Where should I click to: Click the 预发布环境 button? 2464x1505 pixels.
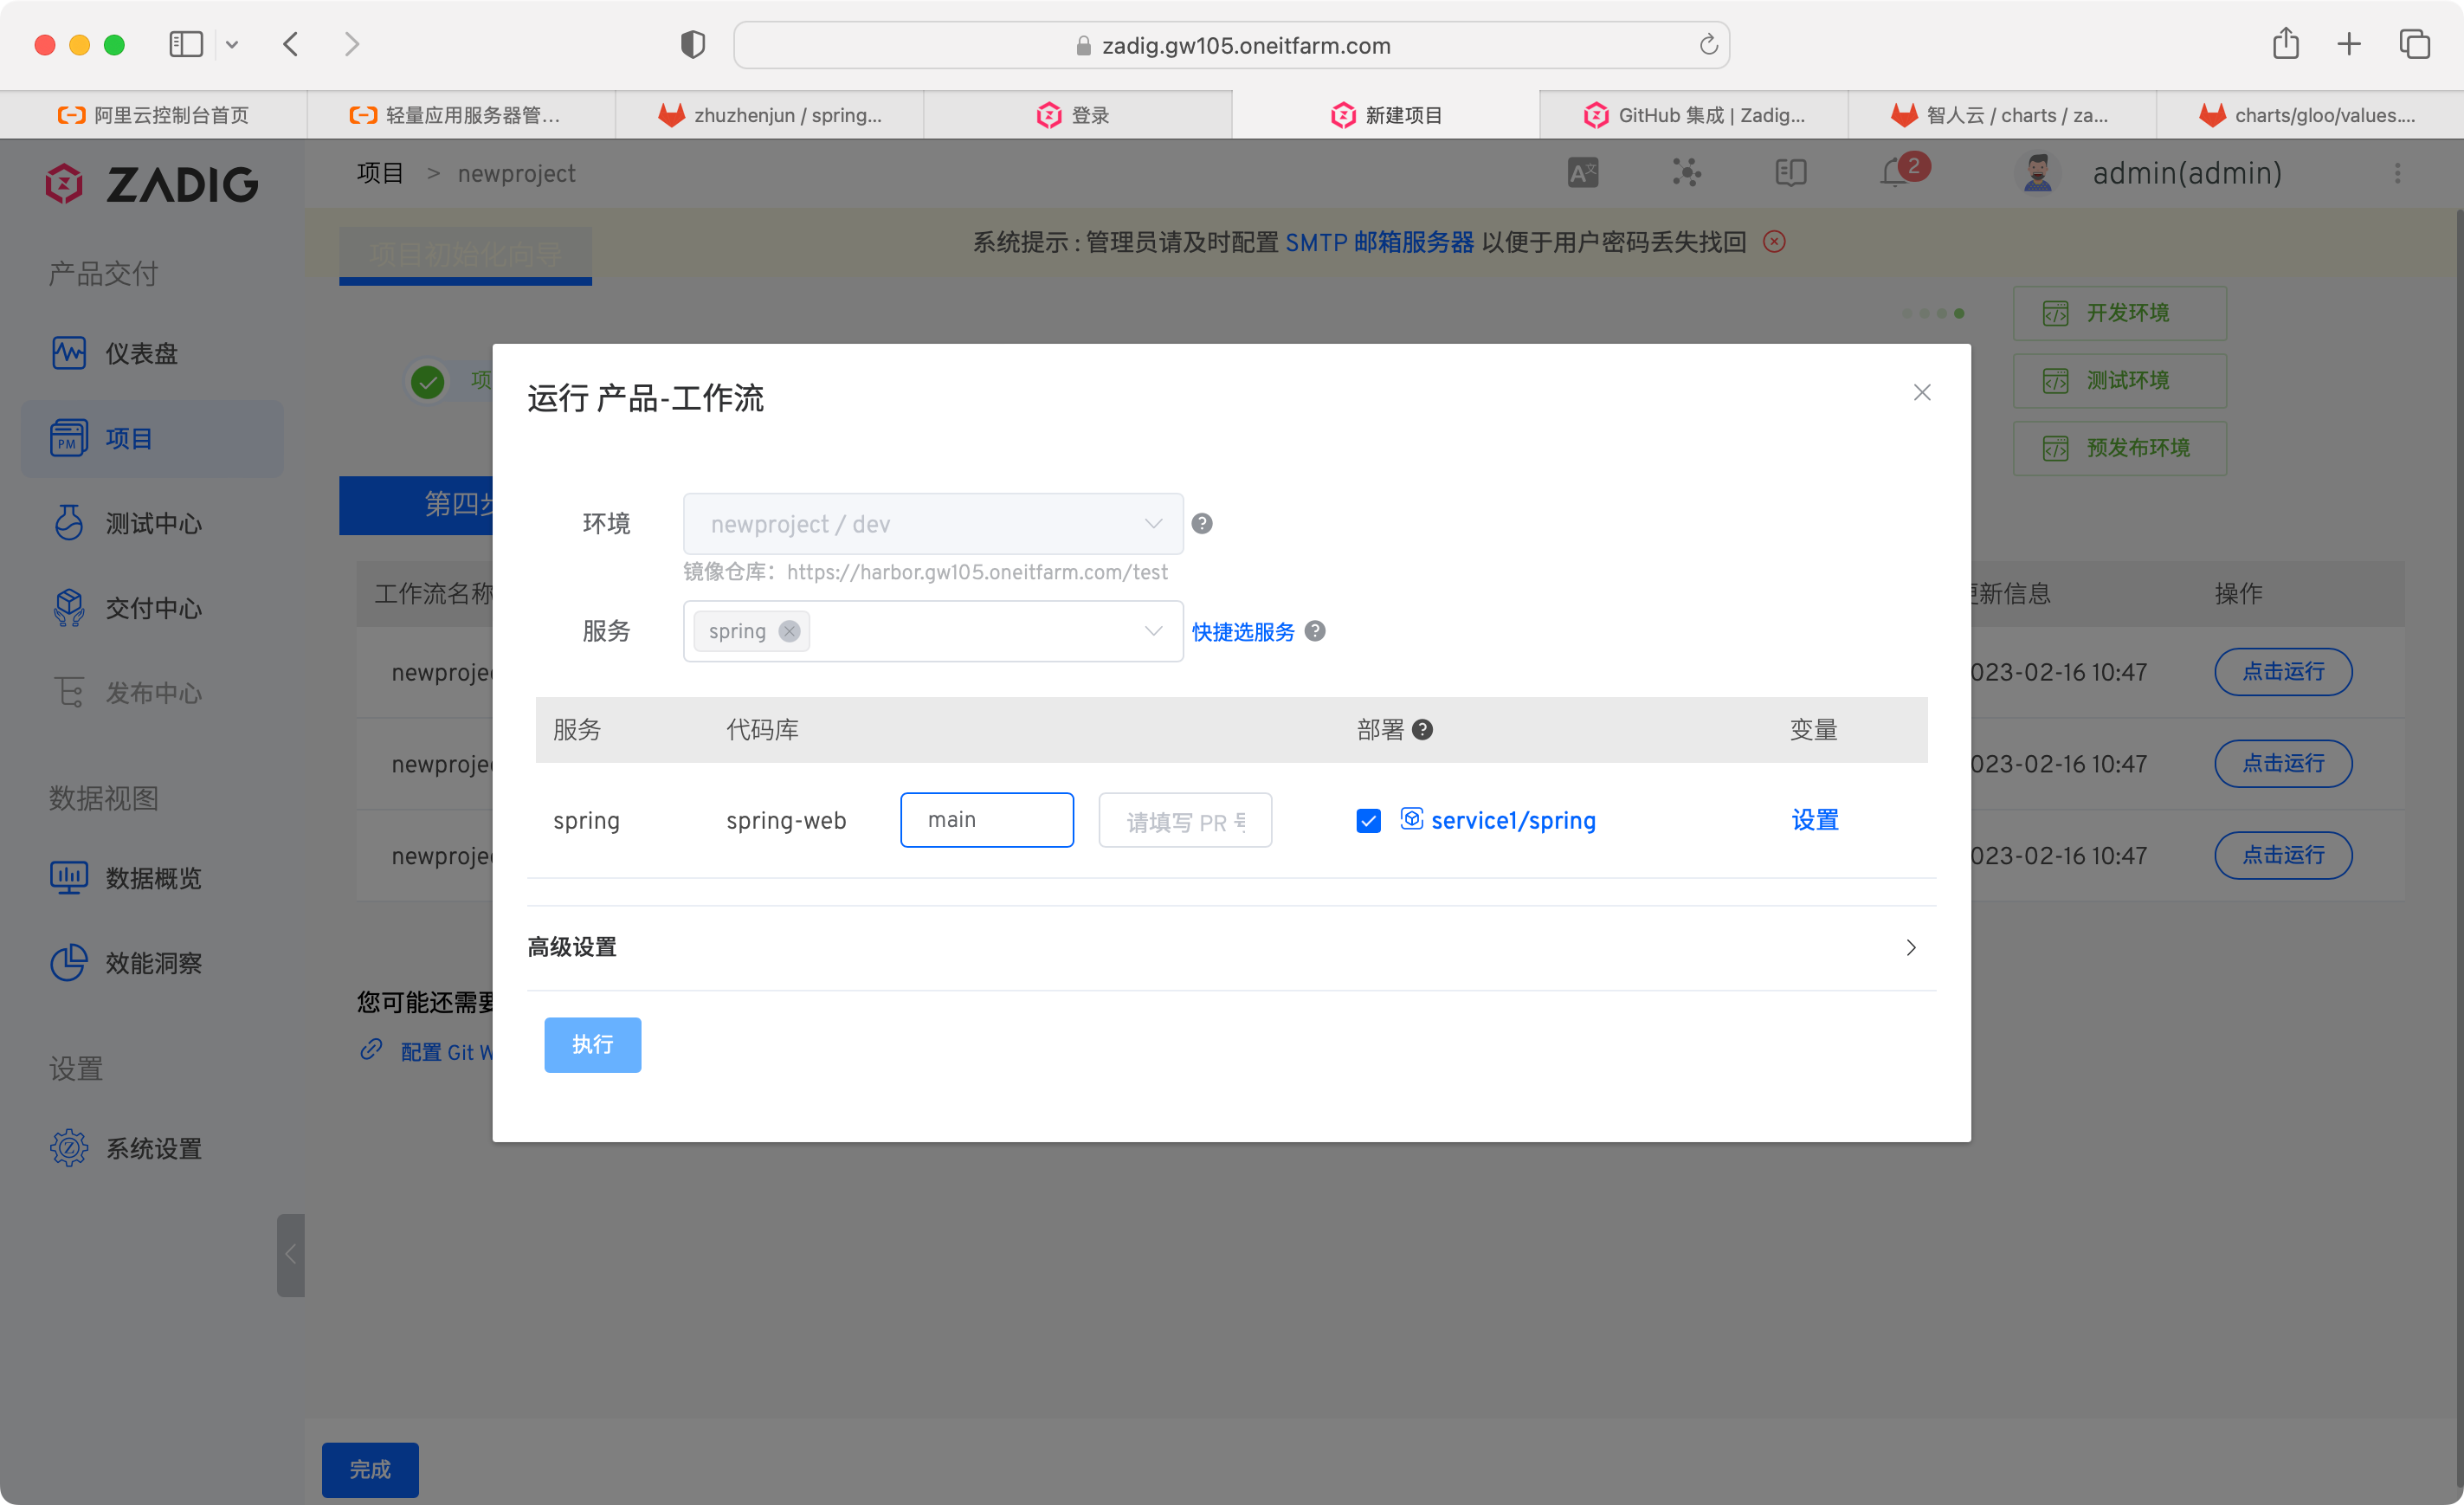click(x=2119, y=448)
